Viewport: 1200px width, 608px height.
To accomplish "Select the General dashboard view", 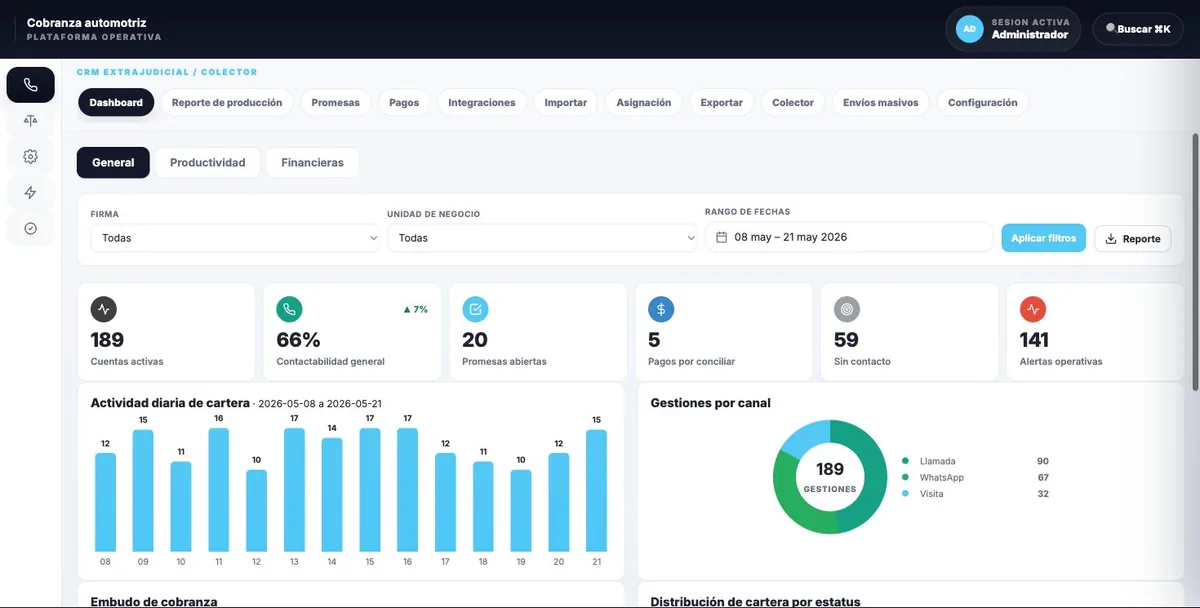I will [x=113, y=162].
